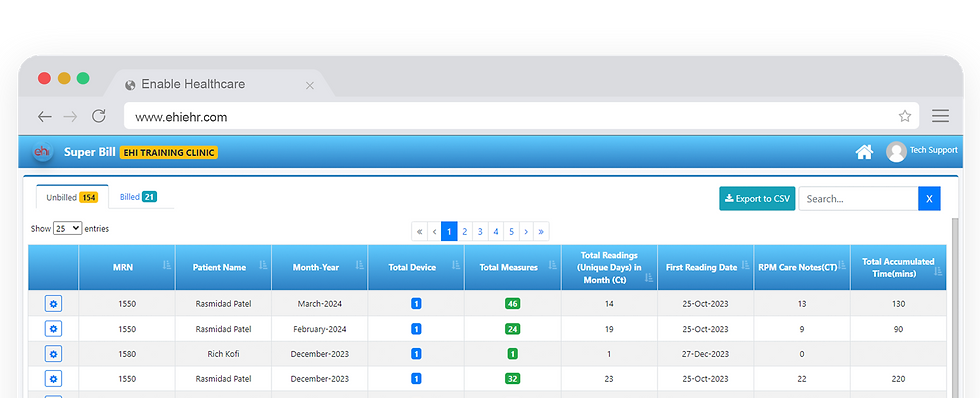Switch to the Billed tab
This screenshot has height=398, width=980.
138,197
